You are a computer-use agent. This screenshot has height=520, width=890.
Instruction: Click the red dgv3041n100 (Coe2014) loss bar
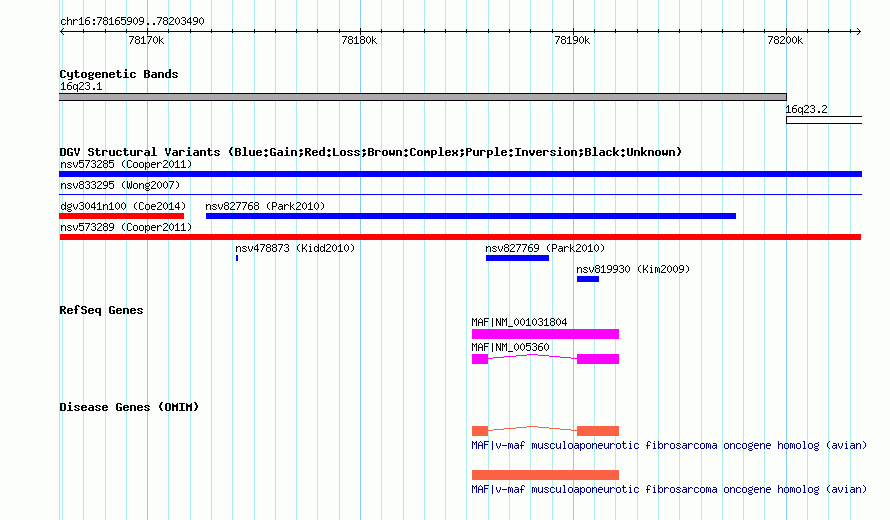coord(121,216)
